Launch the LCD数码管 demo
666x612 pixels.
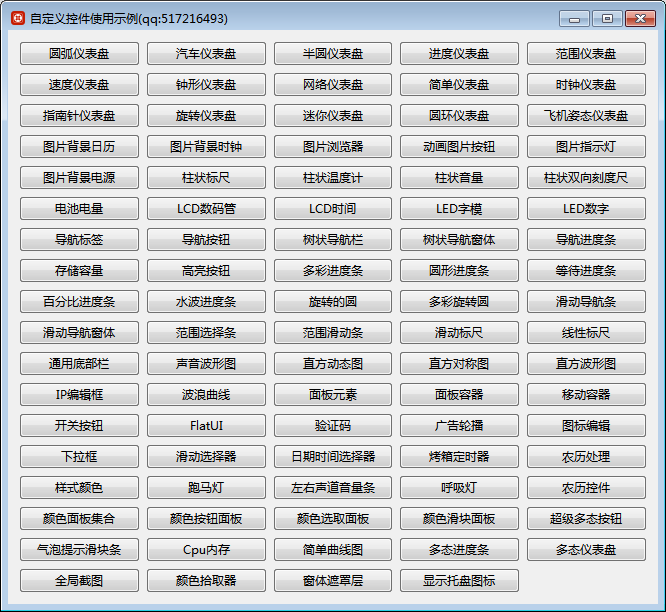[206, 209]
